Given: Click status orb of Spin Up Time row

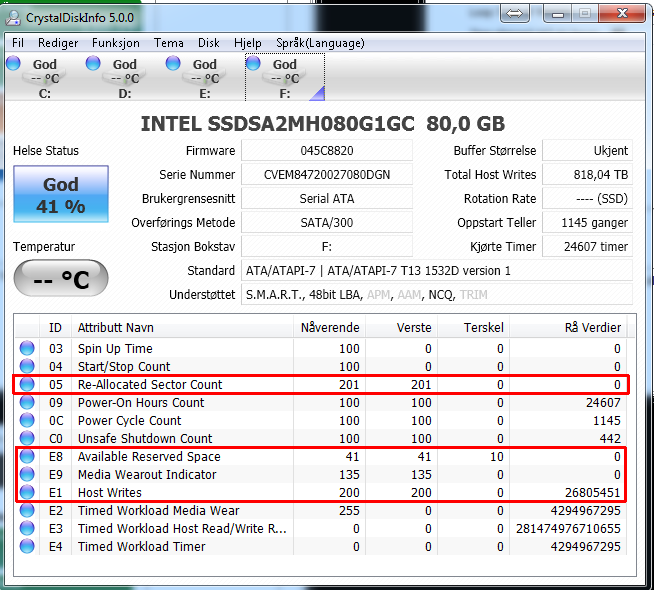Looking at the screenshot, I should tap(27, 348).
